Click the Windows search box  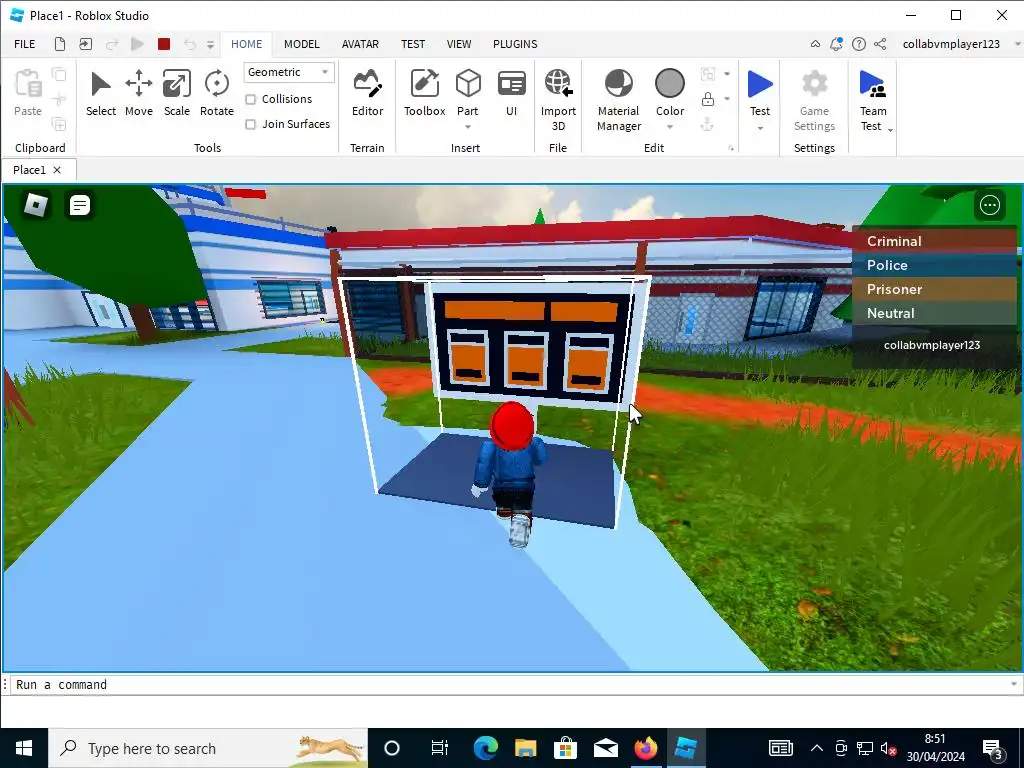coord(208,748)
